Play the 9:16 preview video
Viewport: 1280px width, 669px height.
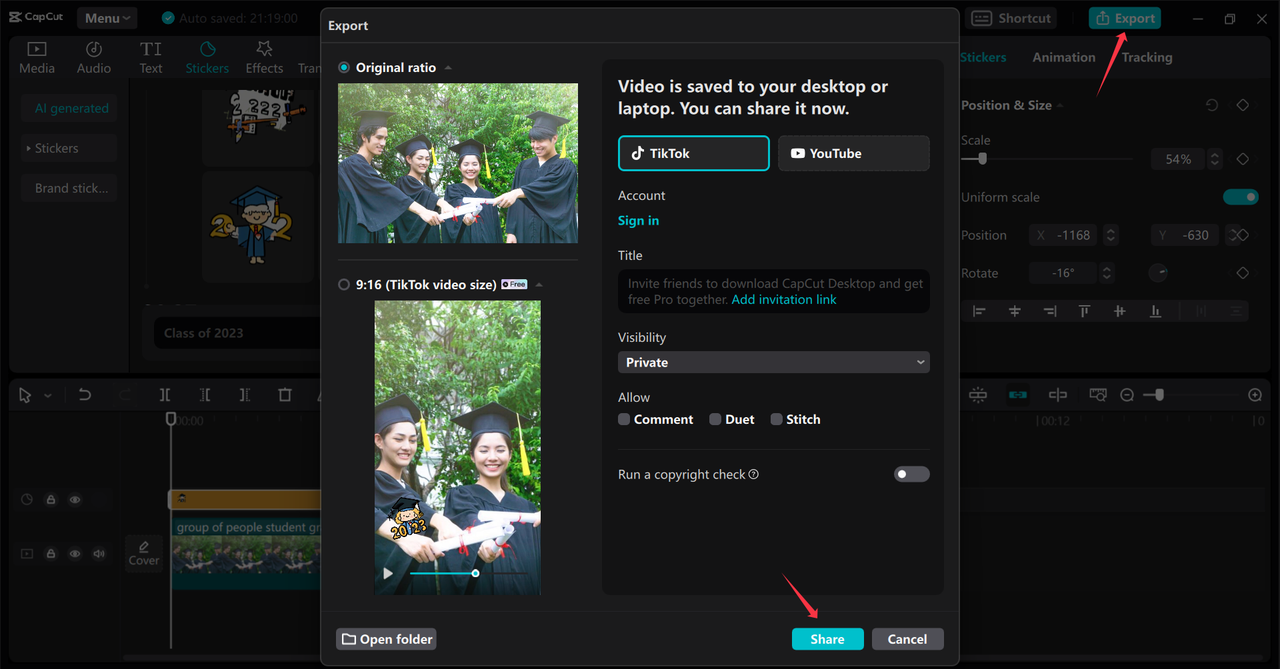click(x=388, y=574)
